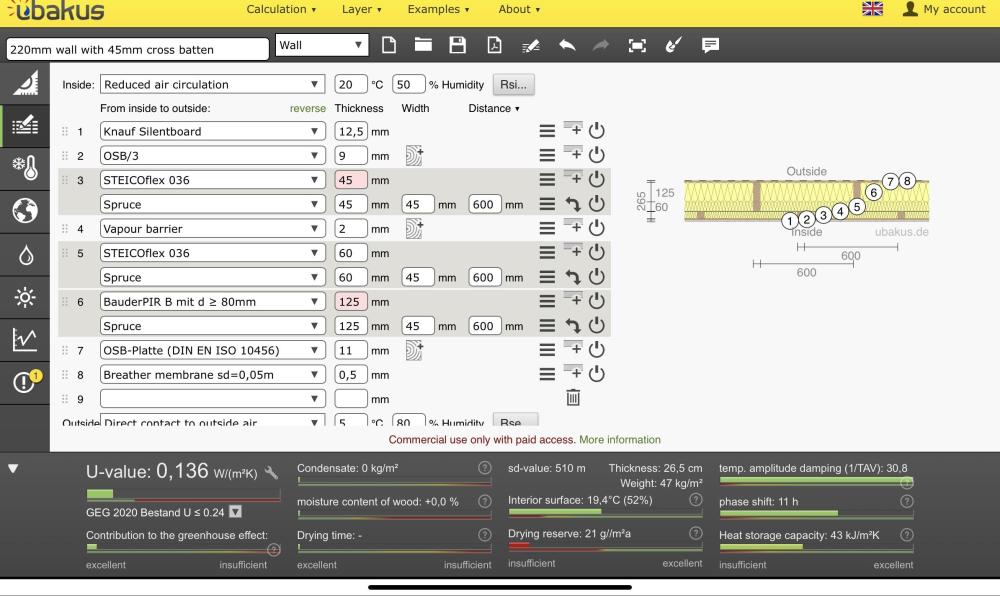Viewport: 1000px width, 596px height.
Task: Open the comment speech bubble icon
Action: tap(710, 45)
